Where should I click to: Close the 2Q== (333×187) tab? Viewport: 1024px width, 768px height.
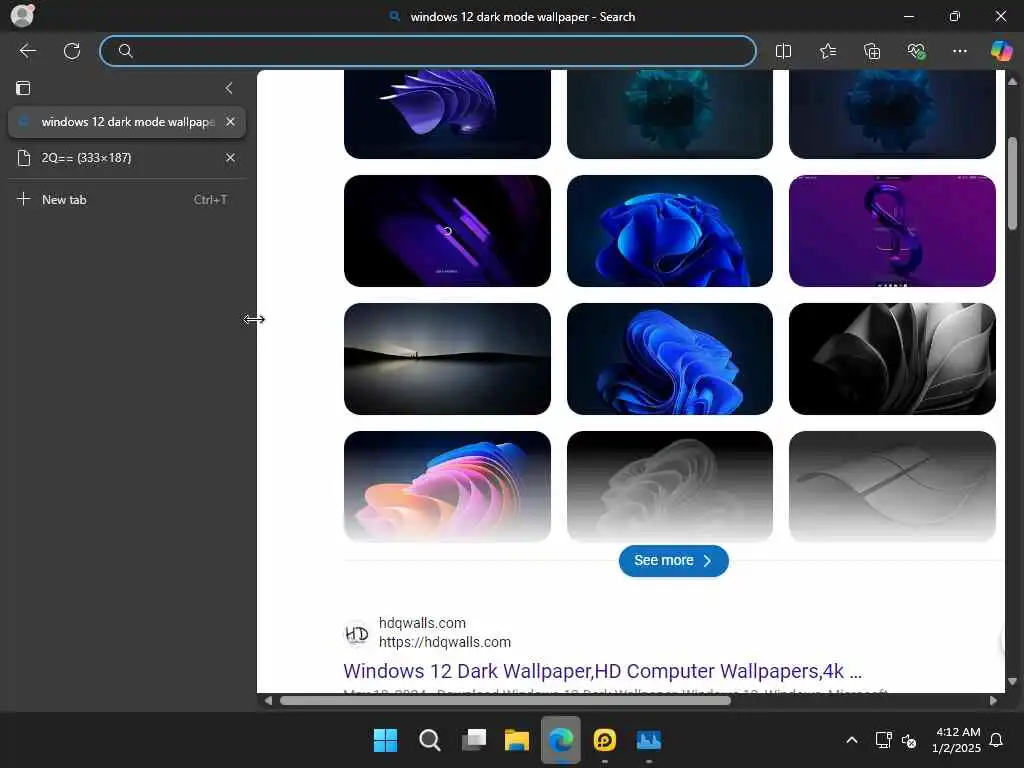click(230, 158)
